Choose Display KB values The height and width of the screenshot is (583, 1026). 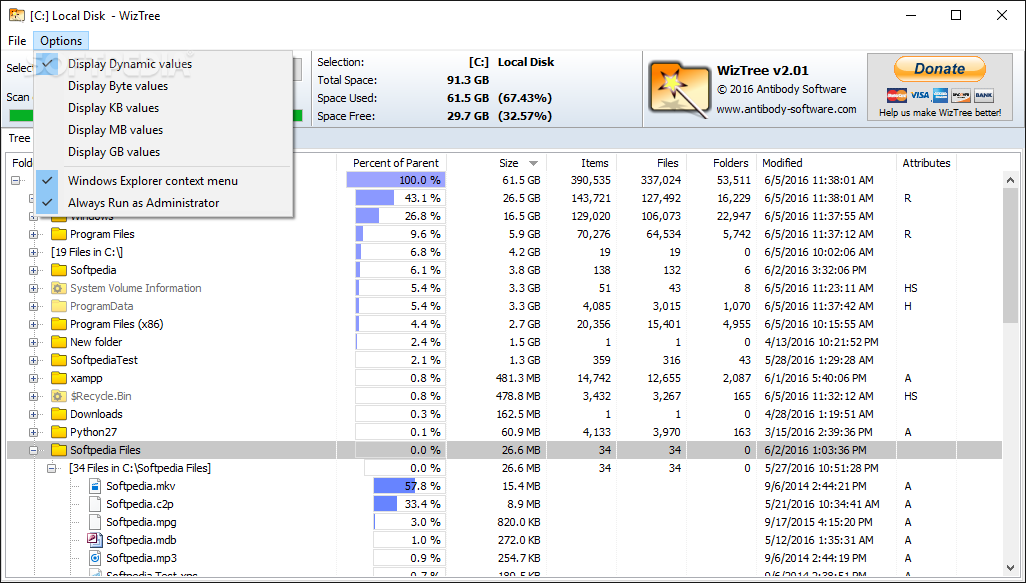coord(164,108)
